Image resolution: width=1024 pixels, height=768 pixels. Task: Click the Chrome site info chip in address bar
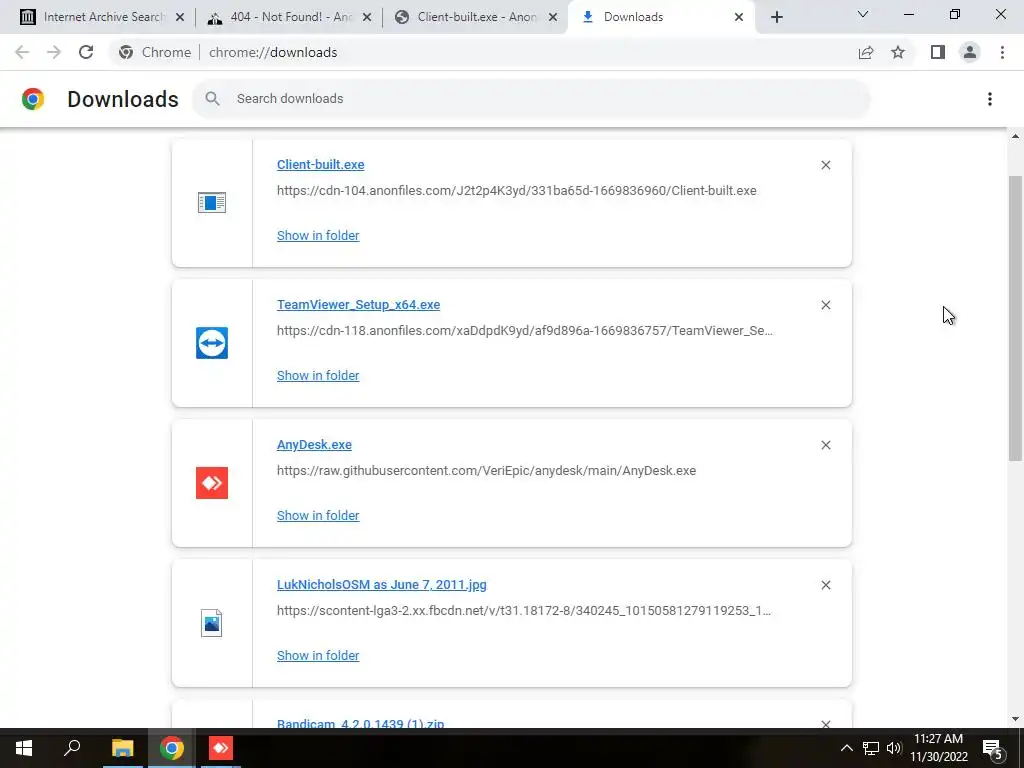(155, 52)
